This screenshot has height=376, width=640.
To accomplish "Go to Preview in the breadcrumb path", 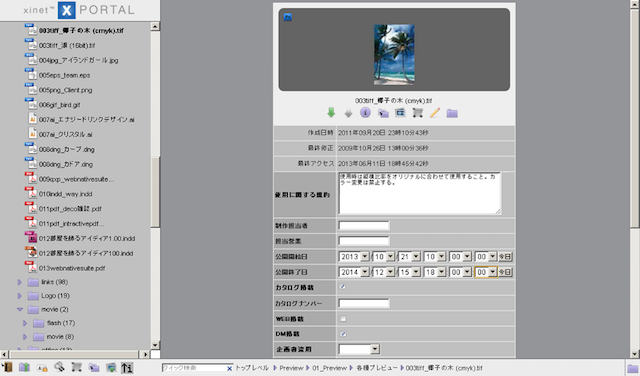I will (x=291, y=368).
